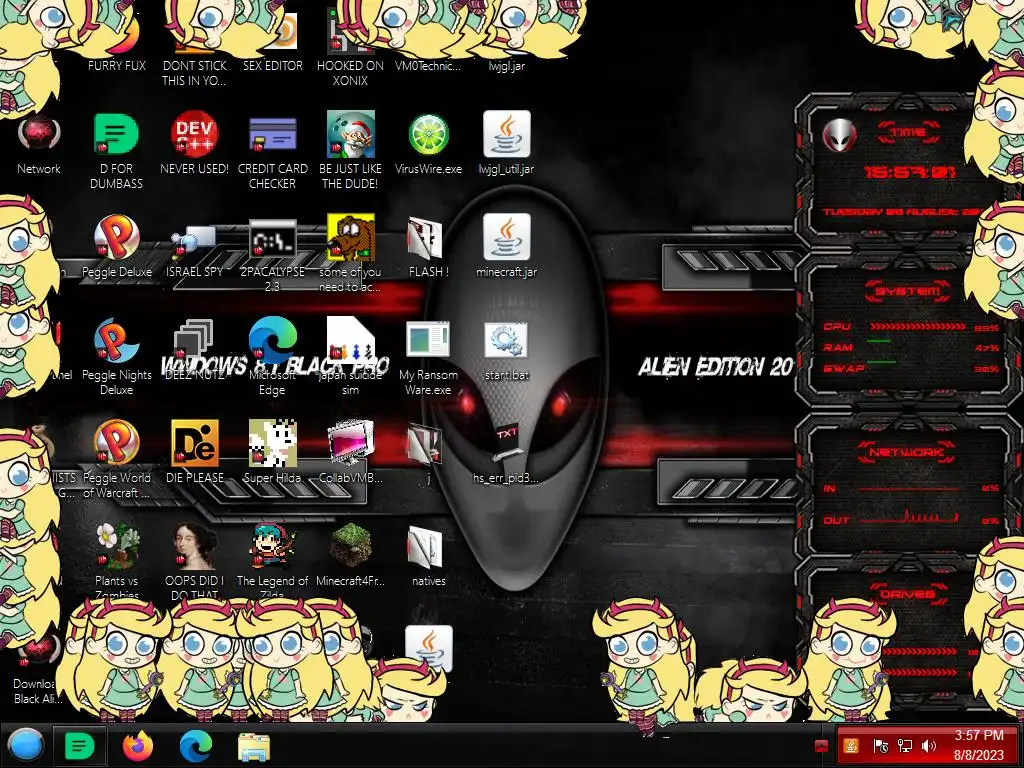This screenshot has height=768, width=1024.
Task: Run the start.bat gear icon
Action: click(x=506, y=340)
